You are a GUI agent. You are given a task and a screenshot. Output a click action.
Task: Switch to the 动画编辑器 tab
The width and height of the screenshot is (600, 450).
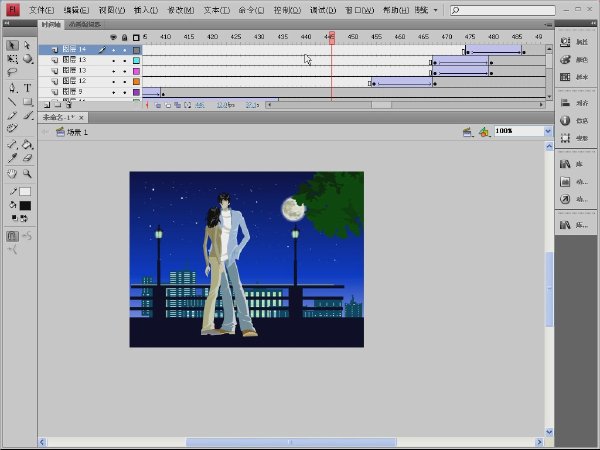tap(85, 24)
